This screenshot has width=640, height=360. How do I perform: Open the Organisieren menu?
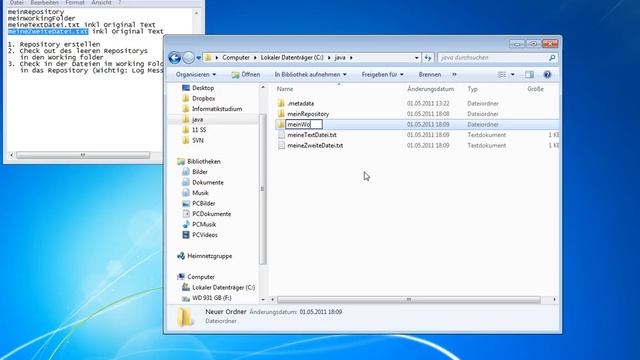click(196, 75)
